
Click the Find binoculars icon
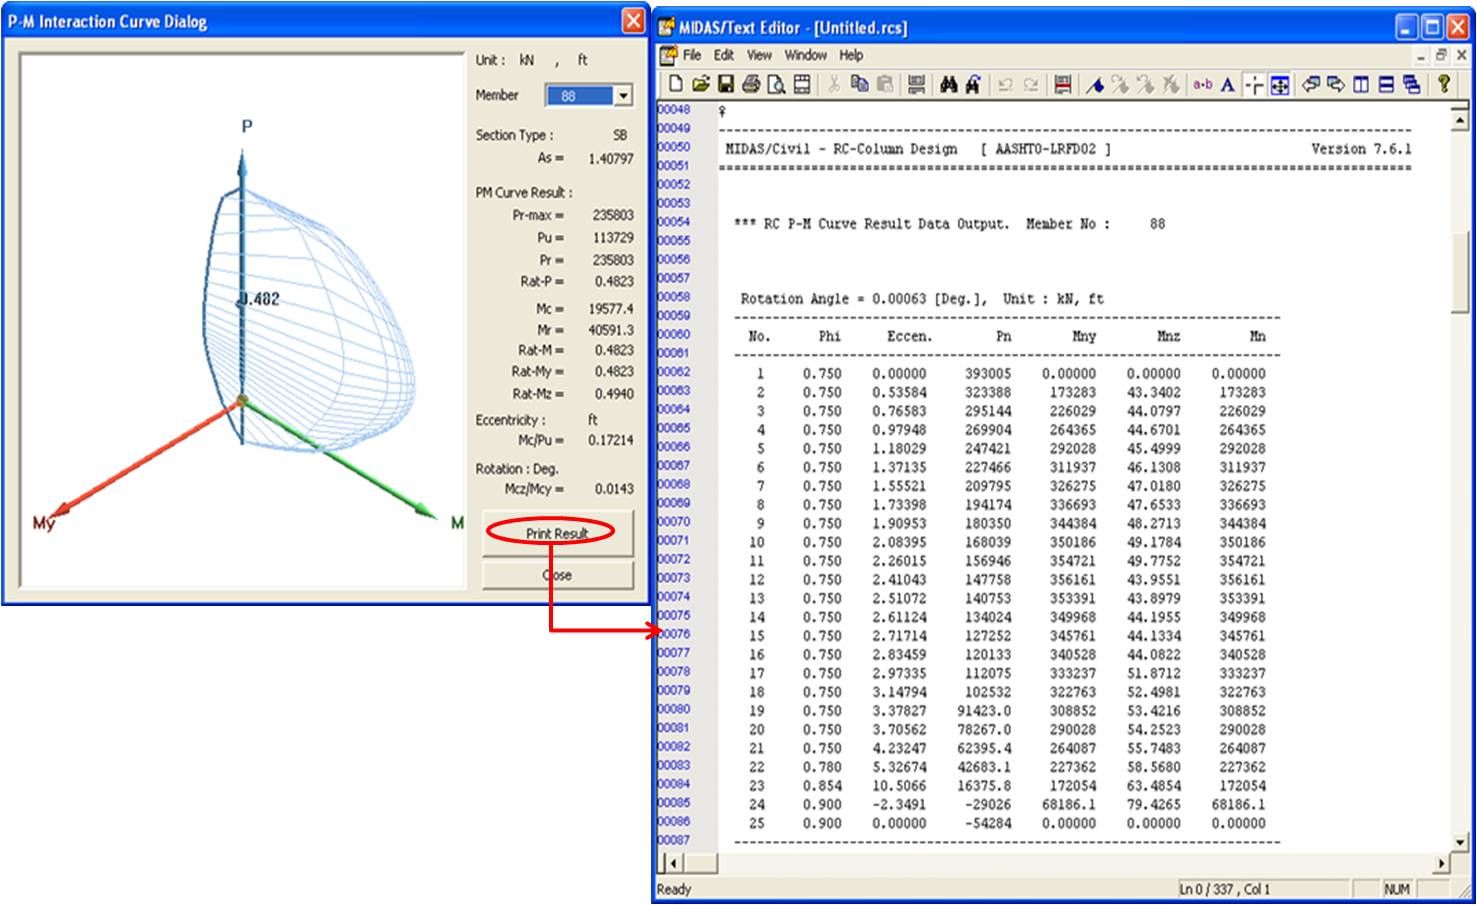pyautogui.click(x=949, y=85)
